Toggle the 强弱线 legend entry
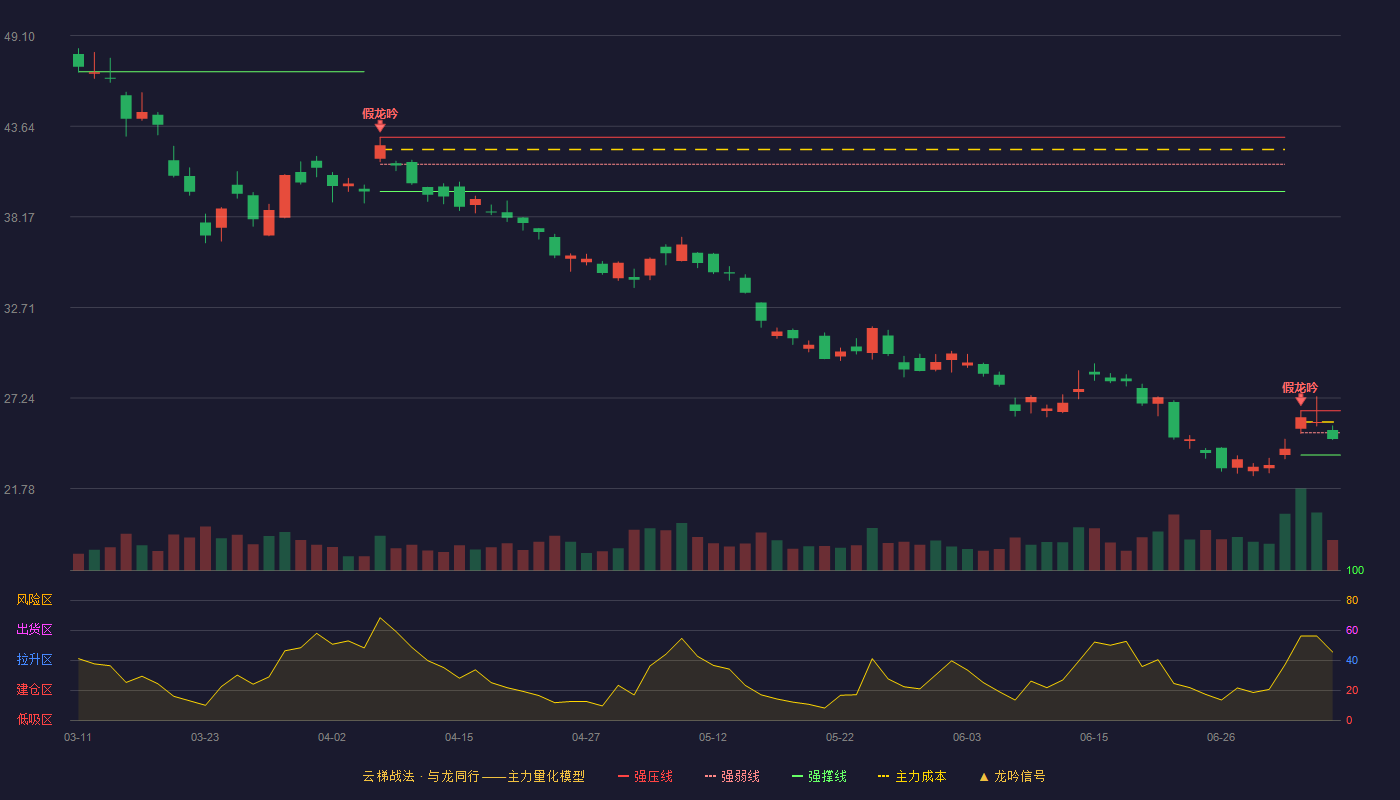Image resolution: width=1400 pixels, height=800 pixels. [732, 776]
